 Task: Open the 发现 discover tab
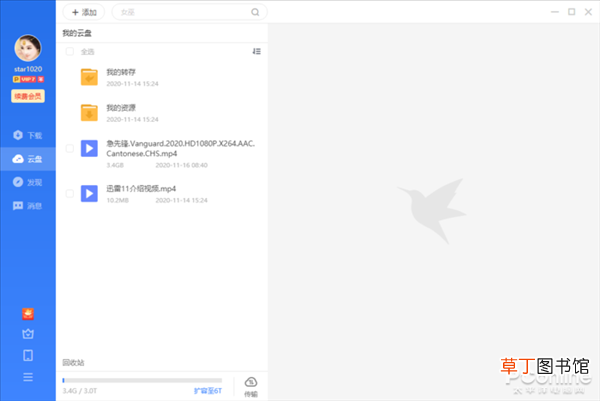click(28, 182)
